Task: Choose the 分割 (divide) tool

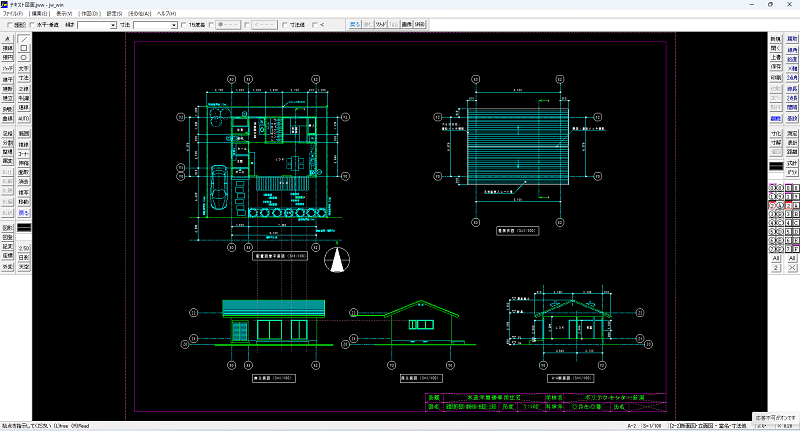Action: 7,143
